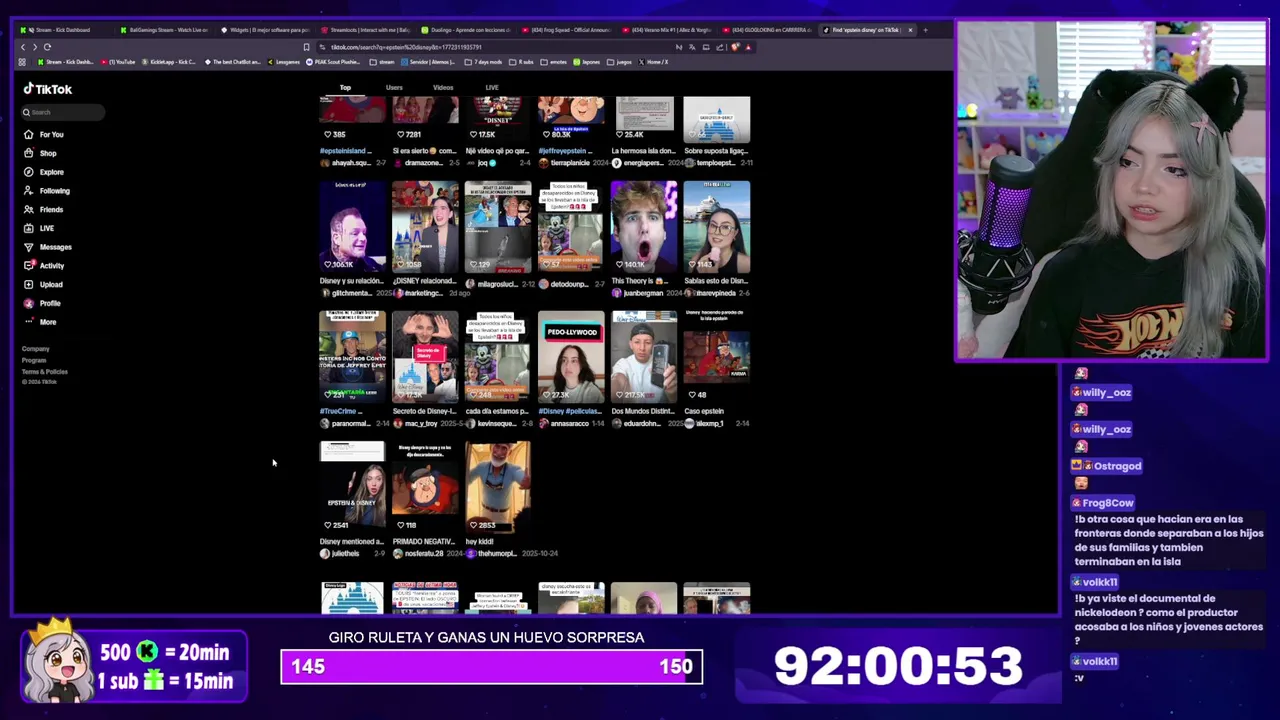Click the Upload plus icon
The height and width of the screenshot is (720, 1280).
point(27,285)
